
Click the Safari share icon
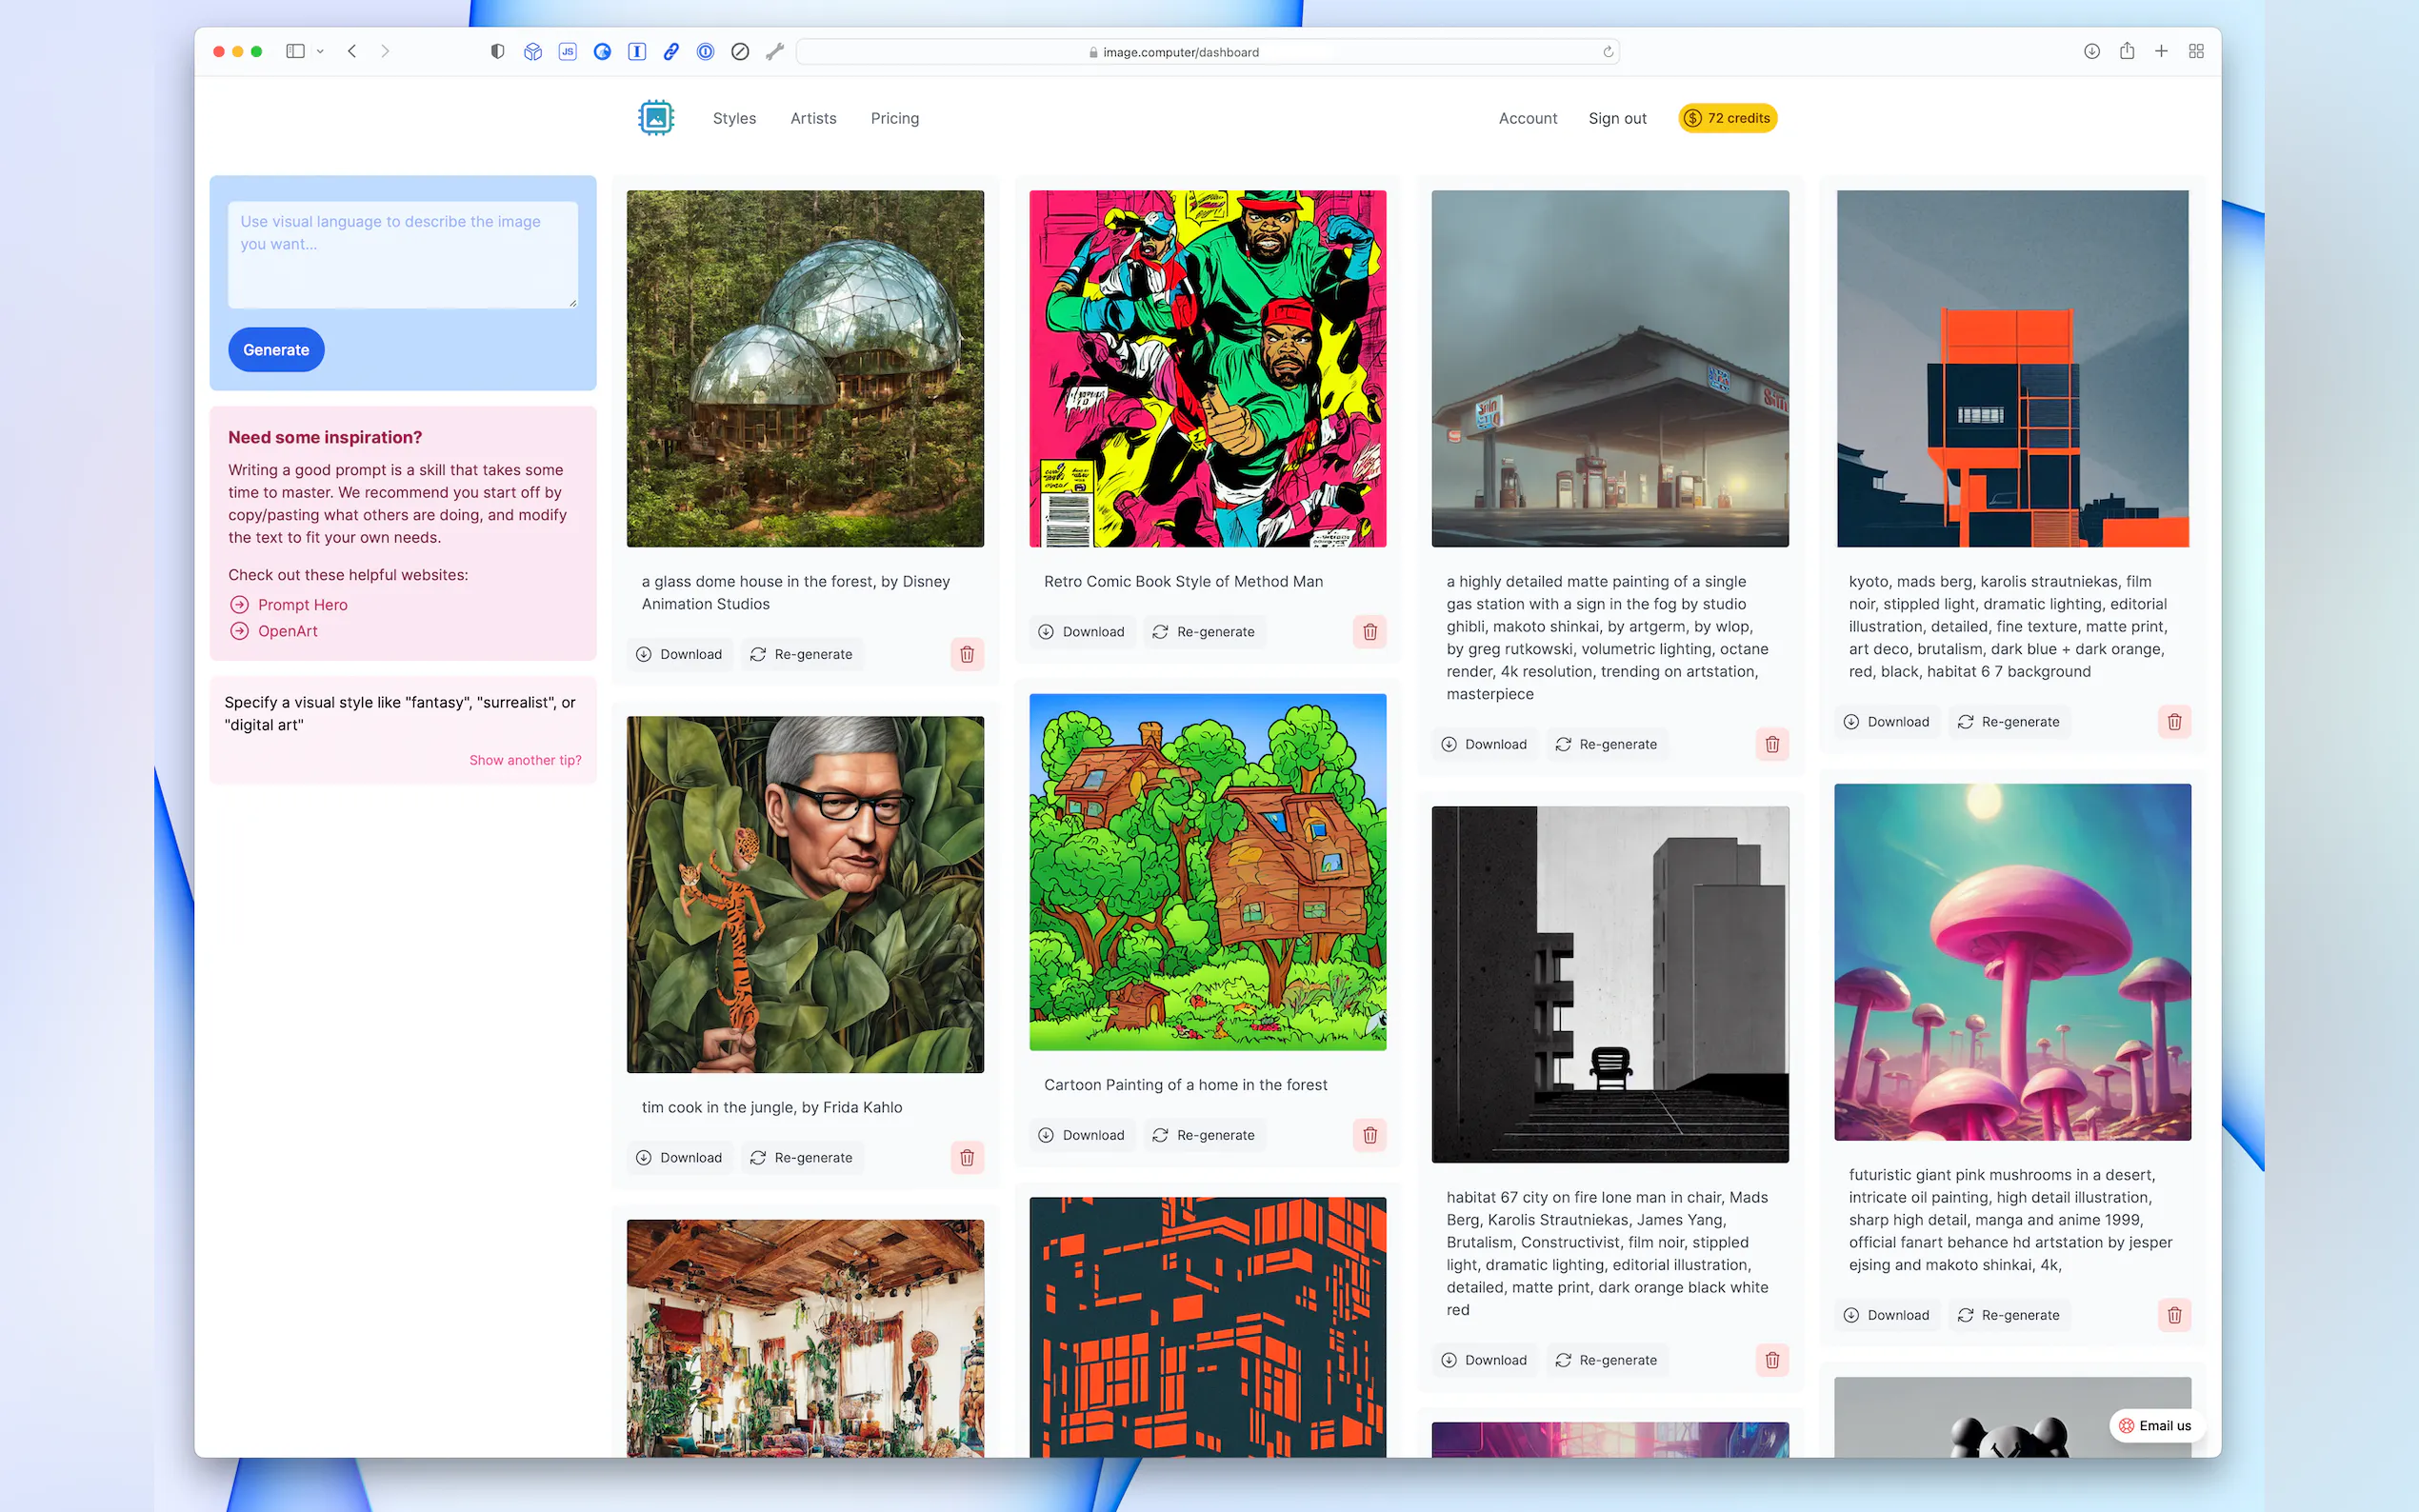pyautogui.click(x=2126, y=51)
